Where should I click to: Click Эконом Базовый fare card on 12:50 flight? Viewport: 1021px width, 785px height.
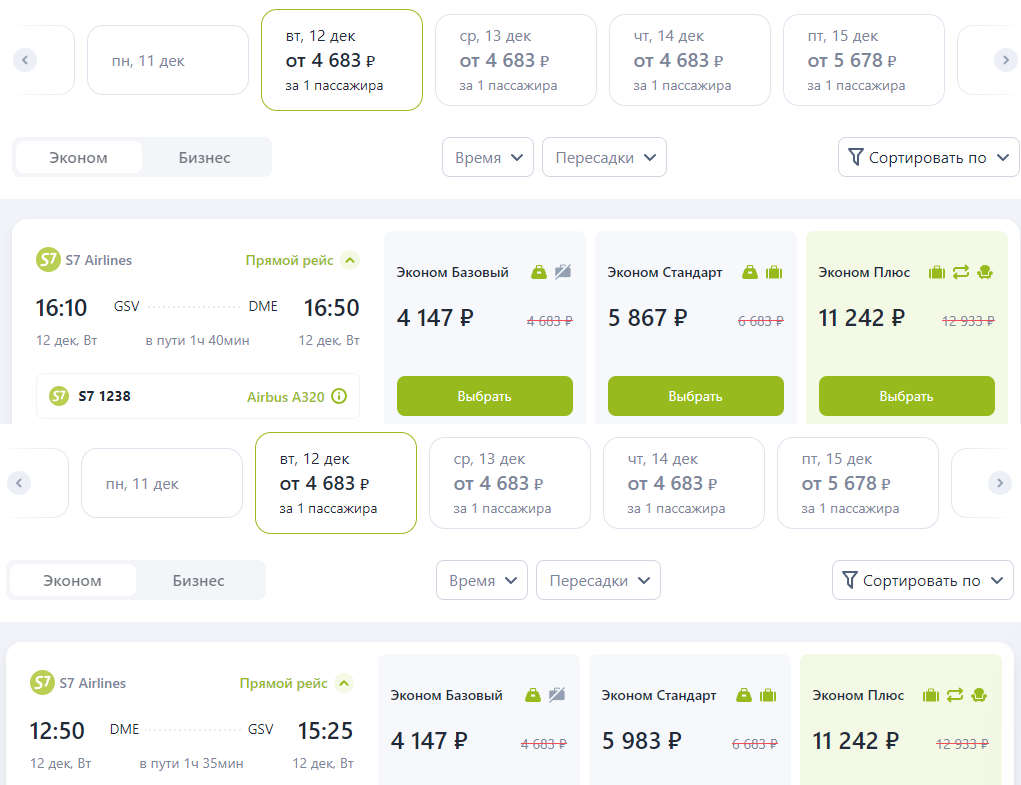click(x=479, y=719)
